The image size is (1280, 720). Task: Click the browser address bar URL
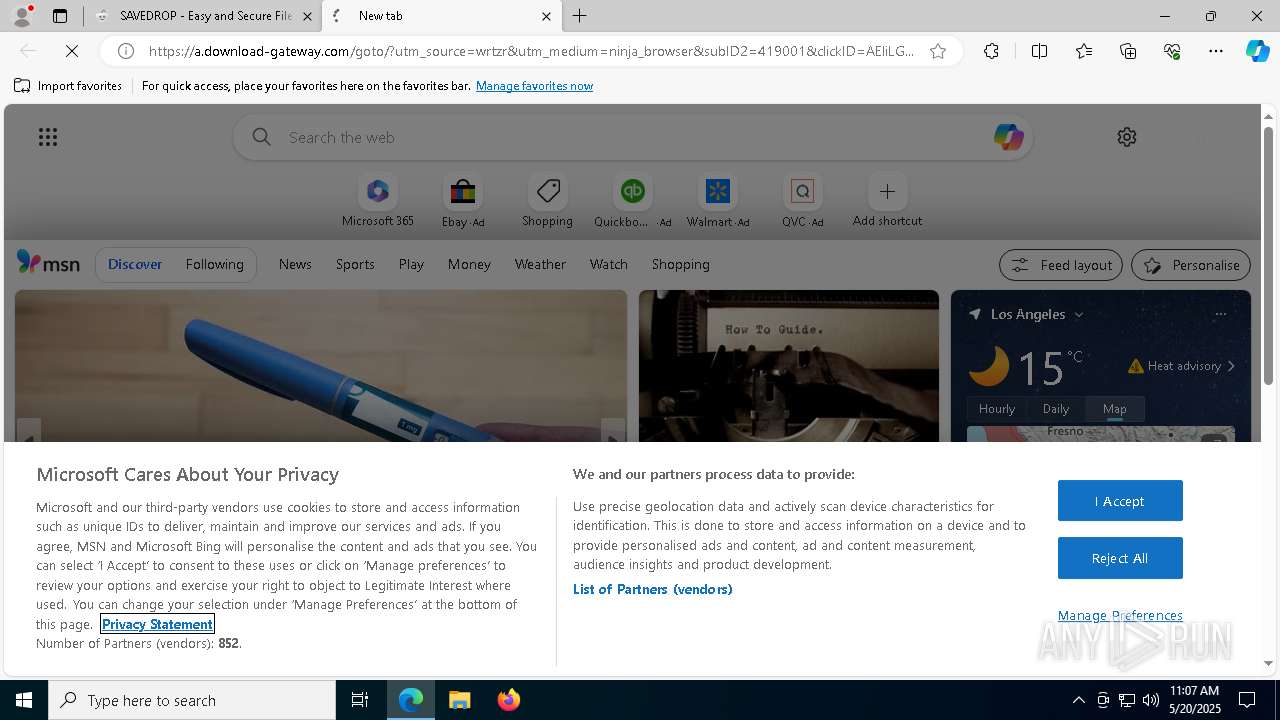point(530,51)
